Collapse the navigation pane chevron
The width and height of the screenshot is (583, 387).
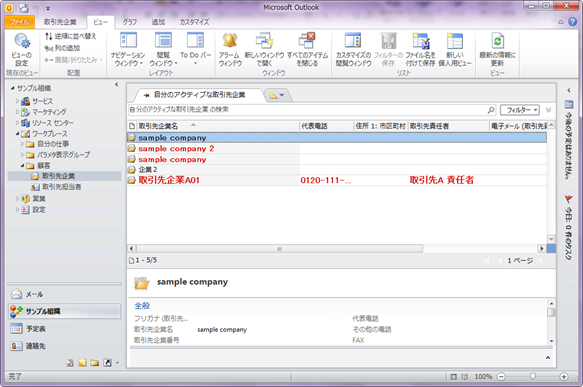coord(116,84)
